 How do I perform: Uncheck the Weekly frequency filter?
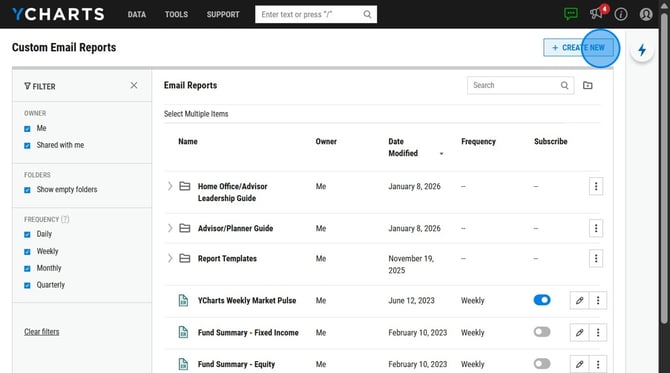(27, 252)
